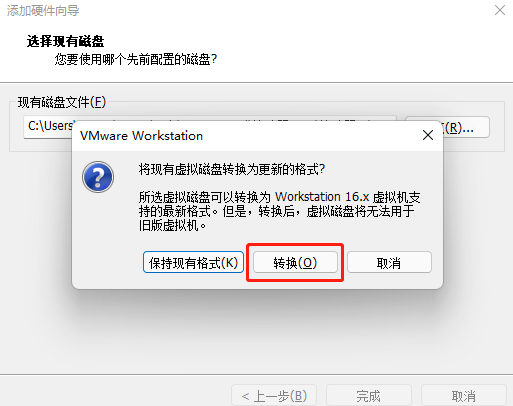Click the 现有磁盘文件(F) group label
Screen dimensions: 513x406
pos(62,102)
